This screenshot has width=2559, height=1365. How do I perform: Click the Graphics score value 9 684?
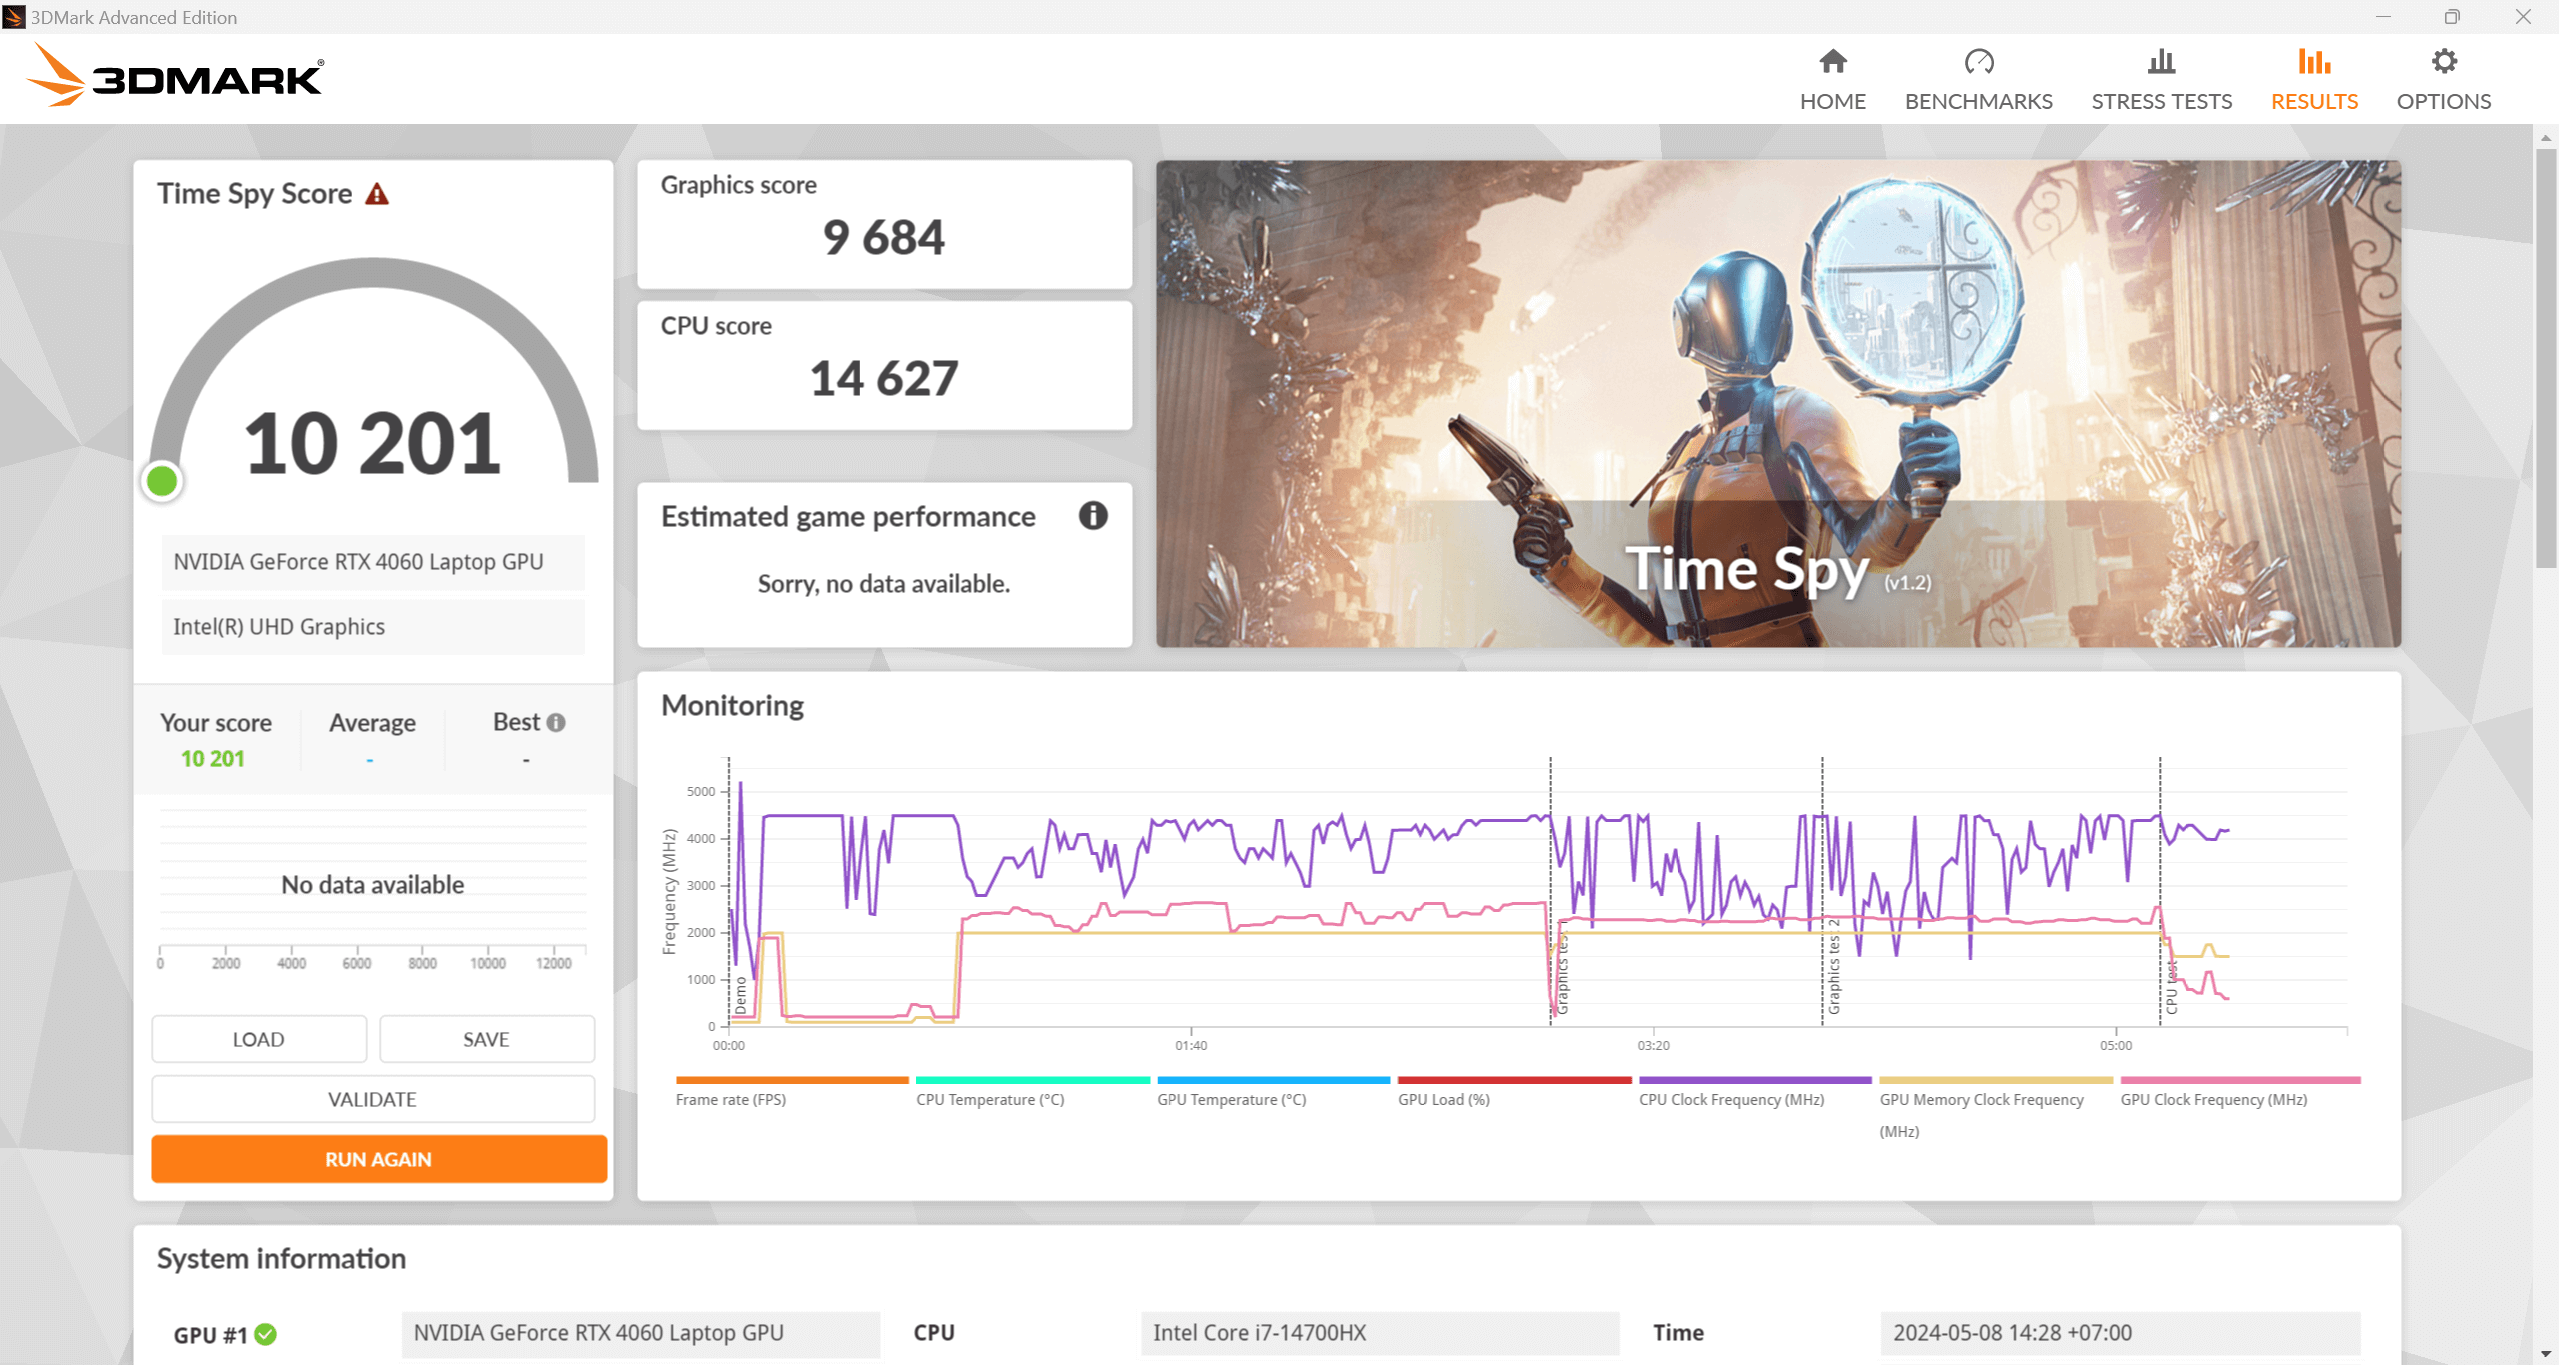coord(883,238)
